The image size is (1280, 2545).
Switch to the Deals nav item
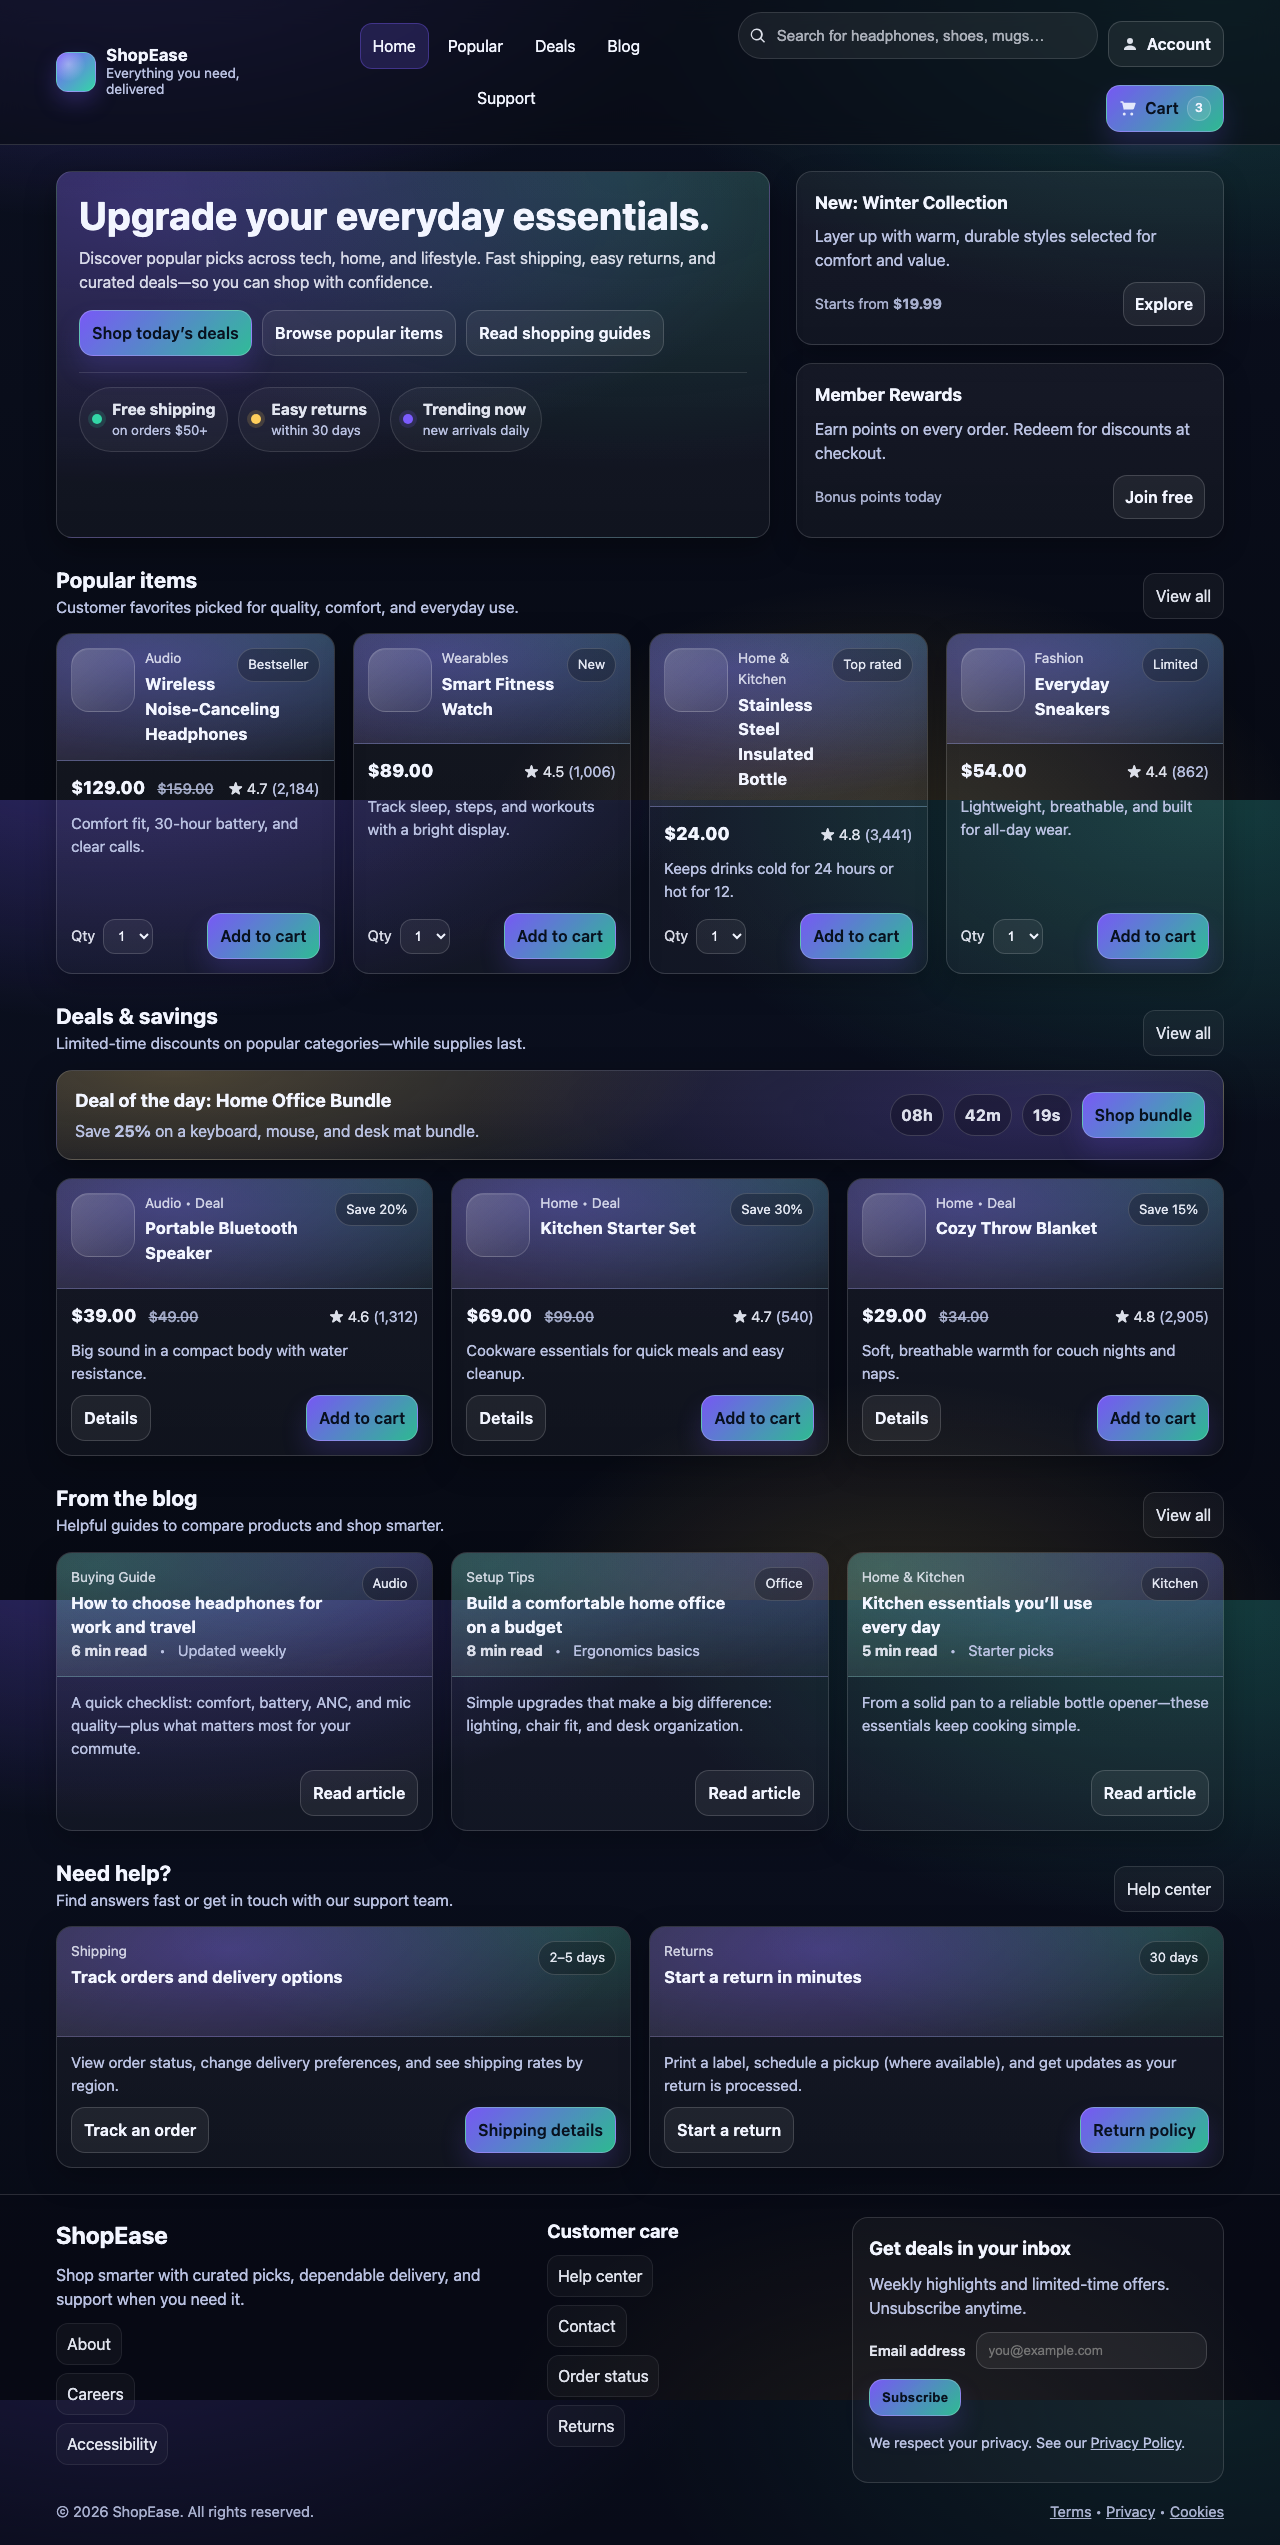coord(554,46)
